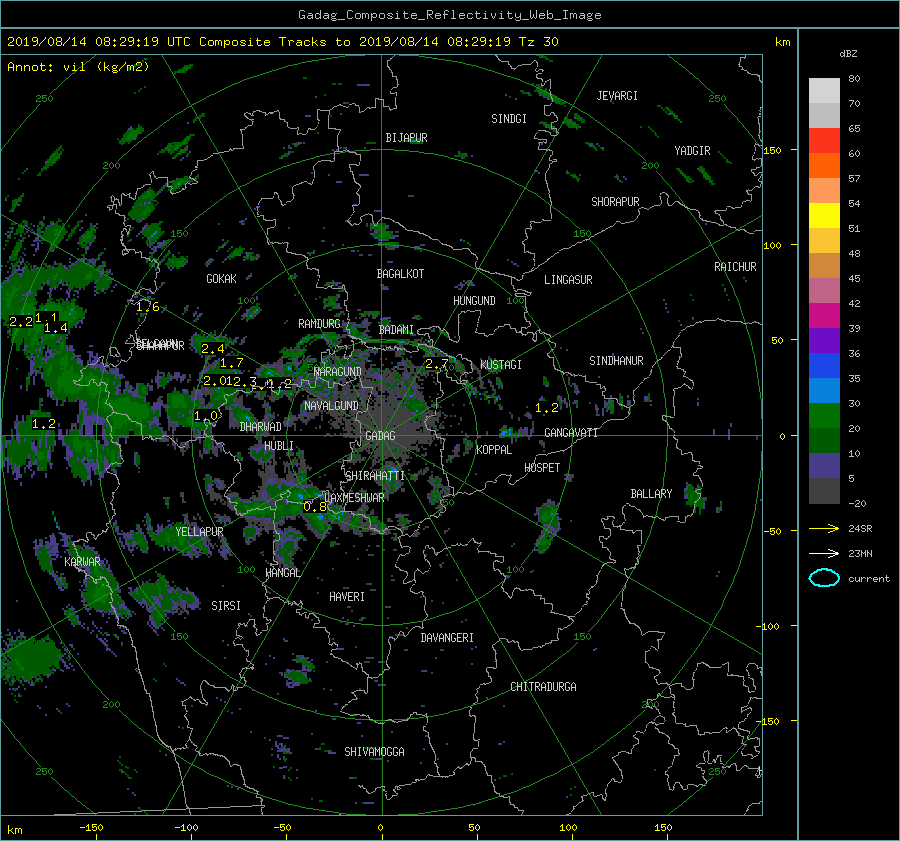Click the GANGAVATI city label
The image size is (900, 841).
point(571,433)
